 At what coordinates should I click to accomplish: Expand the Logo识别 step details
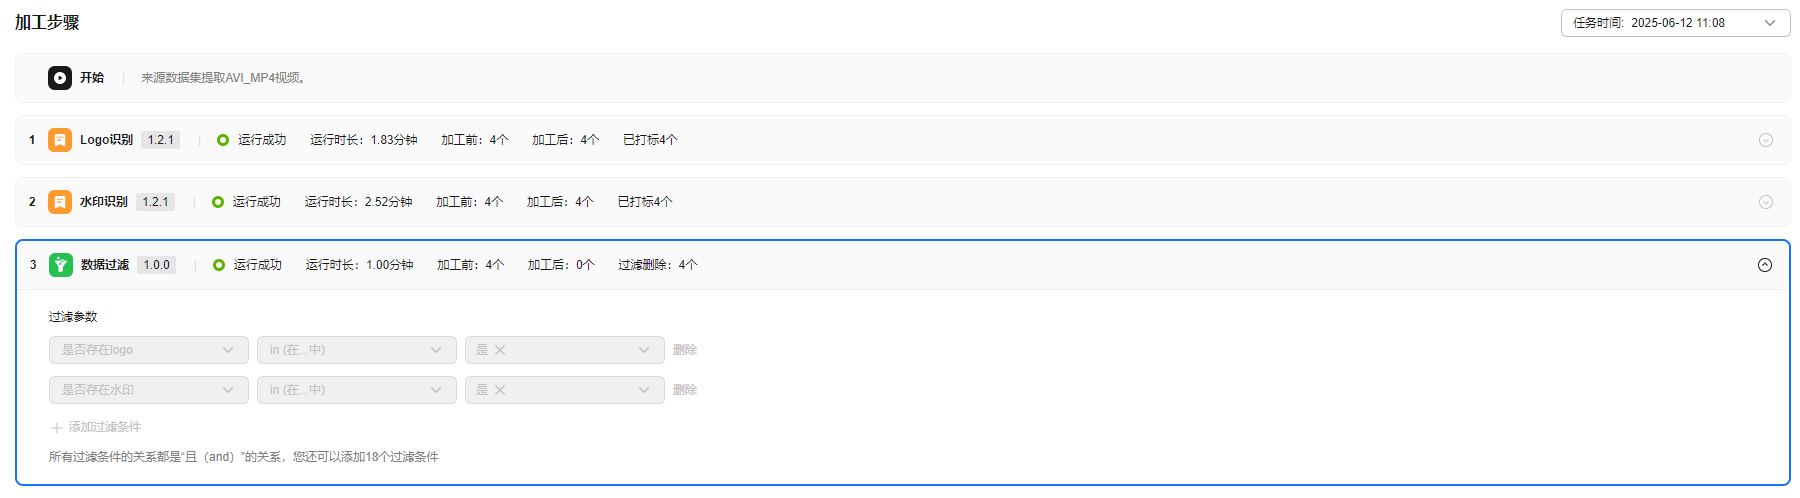click(x=1765, y=140)
